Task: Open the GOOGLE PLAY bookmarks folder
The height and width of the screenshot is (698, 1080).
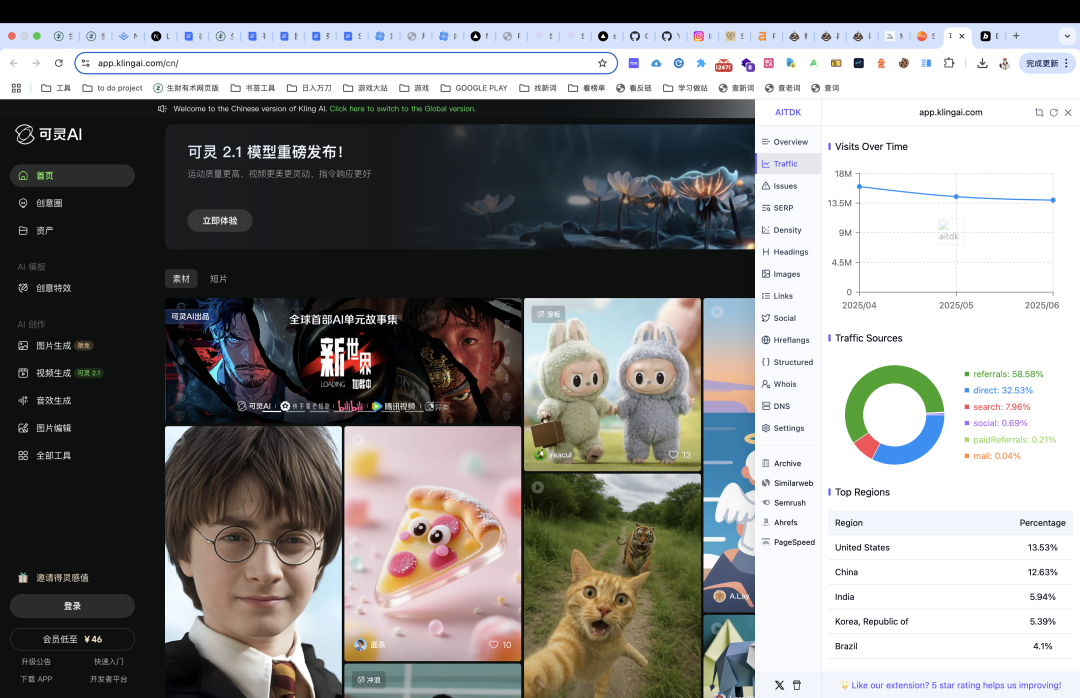Action: point(474,88)
